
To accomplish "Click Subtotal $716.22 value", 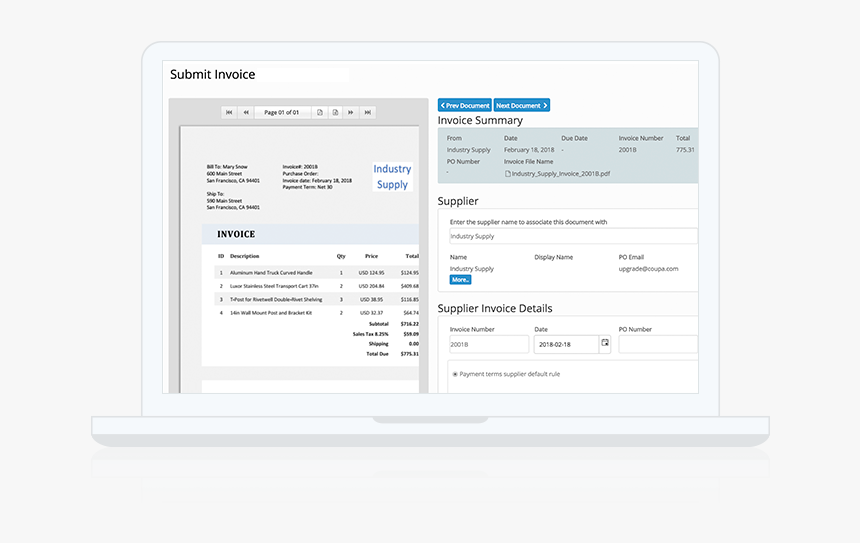I will click(x=410, y=324).
